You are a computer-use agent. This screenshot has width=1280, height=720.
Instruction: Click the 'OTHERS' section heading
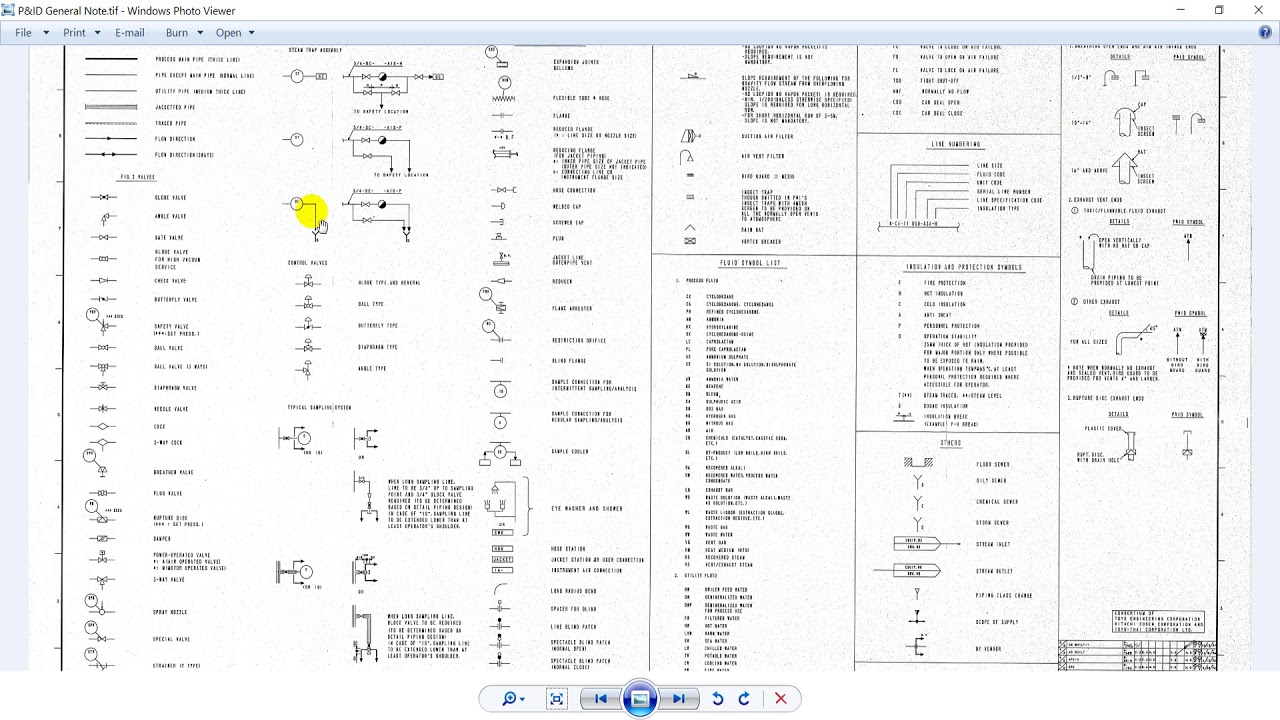[x=950, y=443]
